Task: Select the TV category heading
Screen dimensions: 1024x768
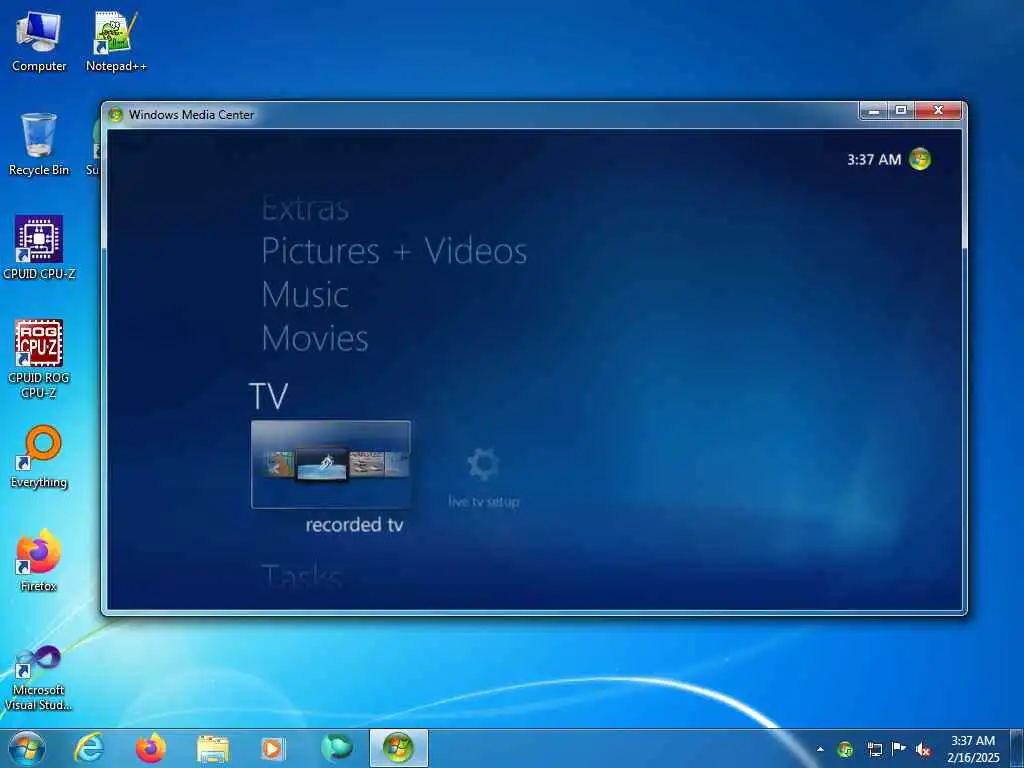Action: pos(268,396)
